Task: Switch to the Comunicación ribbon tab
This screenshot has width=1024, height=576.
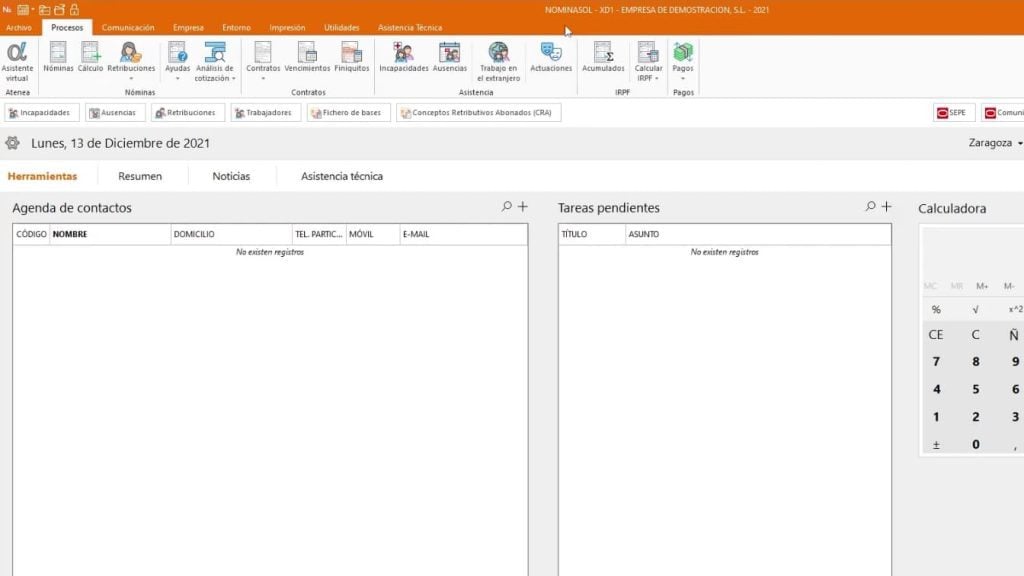Action: click(128, 27)
